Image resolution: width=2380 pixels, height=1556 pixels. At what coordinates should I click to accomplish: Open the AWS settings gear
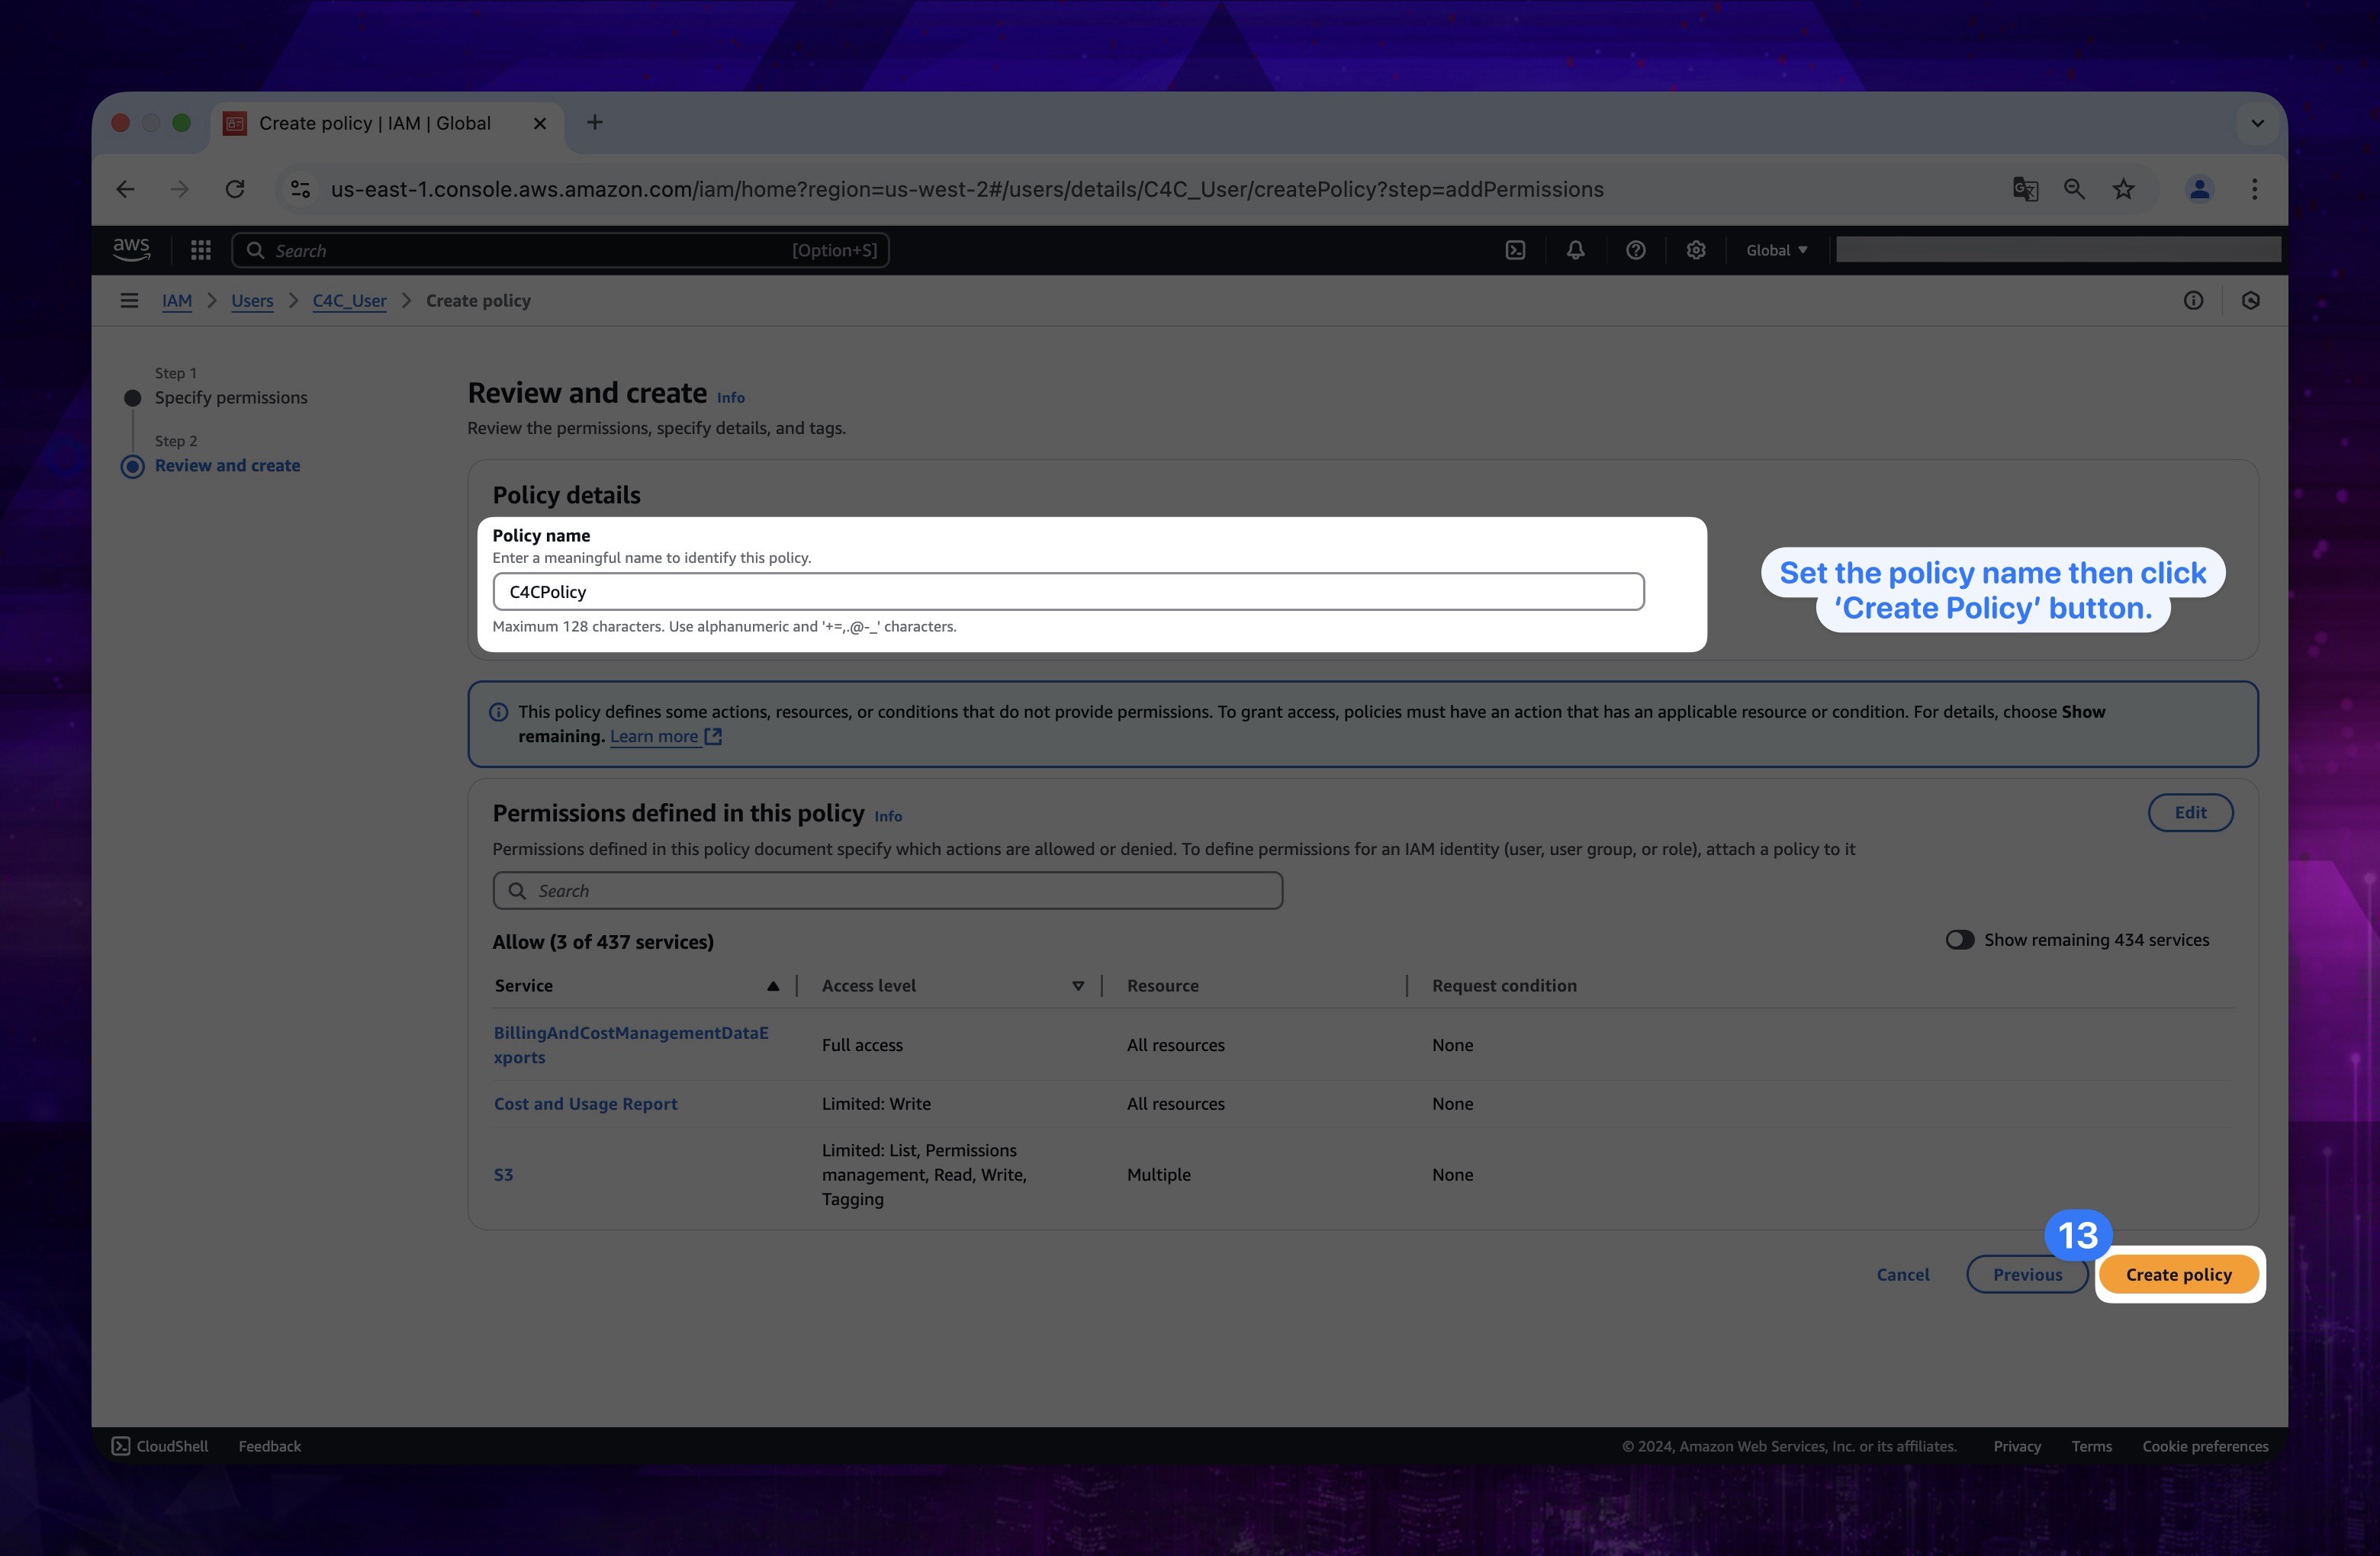click(1695, 250)
